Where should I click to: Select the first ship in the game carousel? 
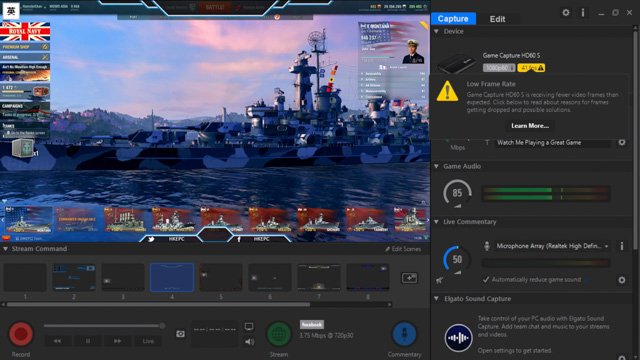pos(28,219)
